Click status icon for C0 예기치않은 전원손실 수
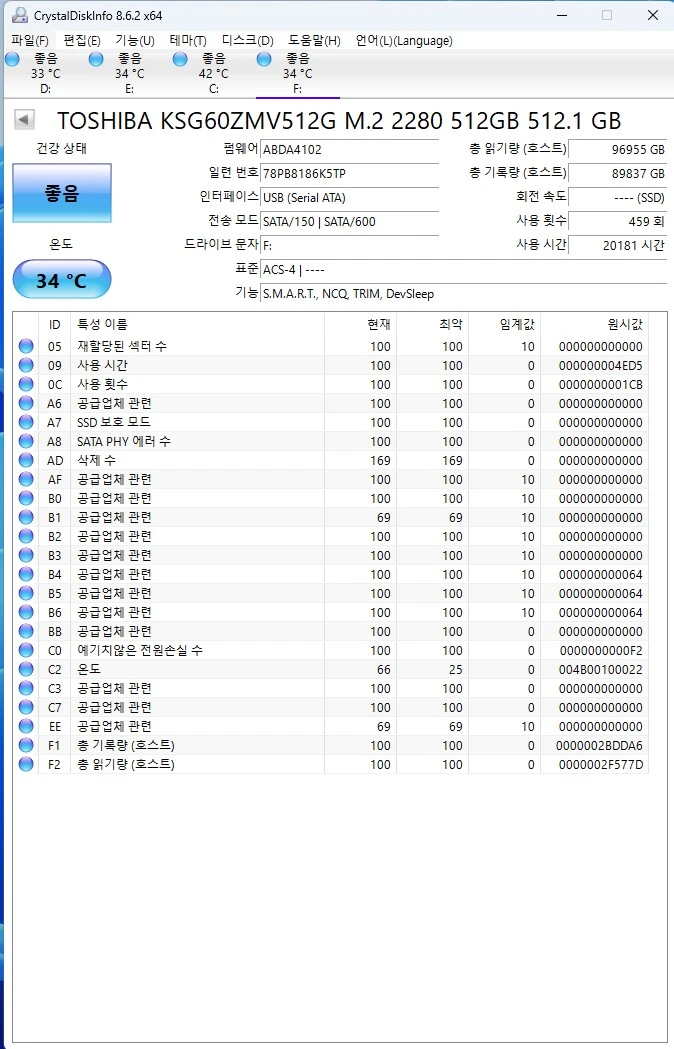Viewport: 674px width, 1049px height. (26, 650)
